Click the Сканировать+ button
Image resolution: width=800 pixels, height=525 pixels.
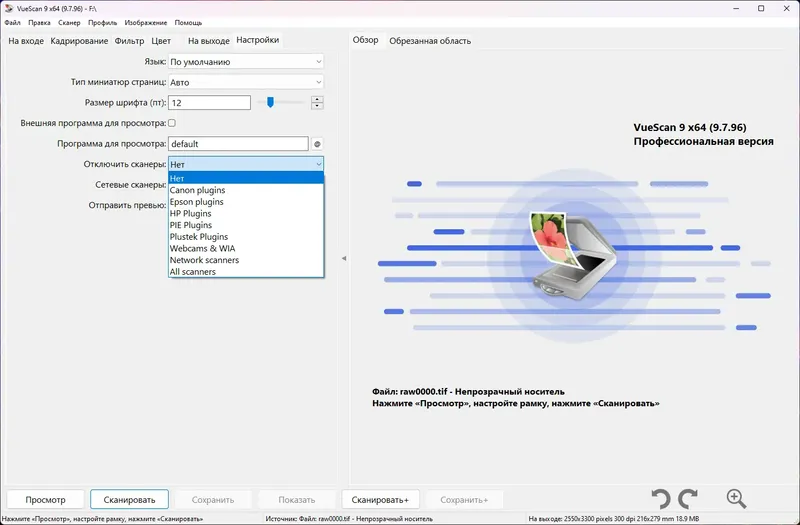(x=380, y=499)
